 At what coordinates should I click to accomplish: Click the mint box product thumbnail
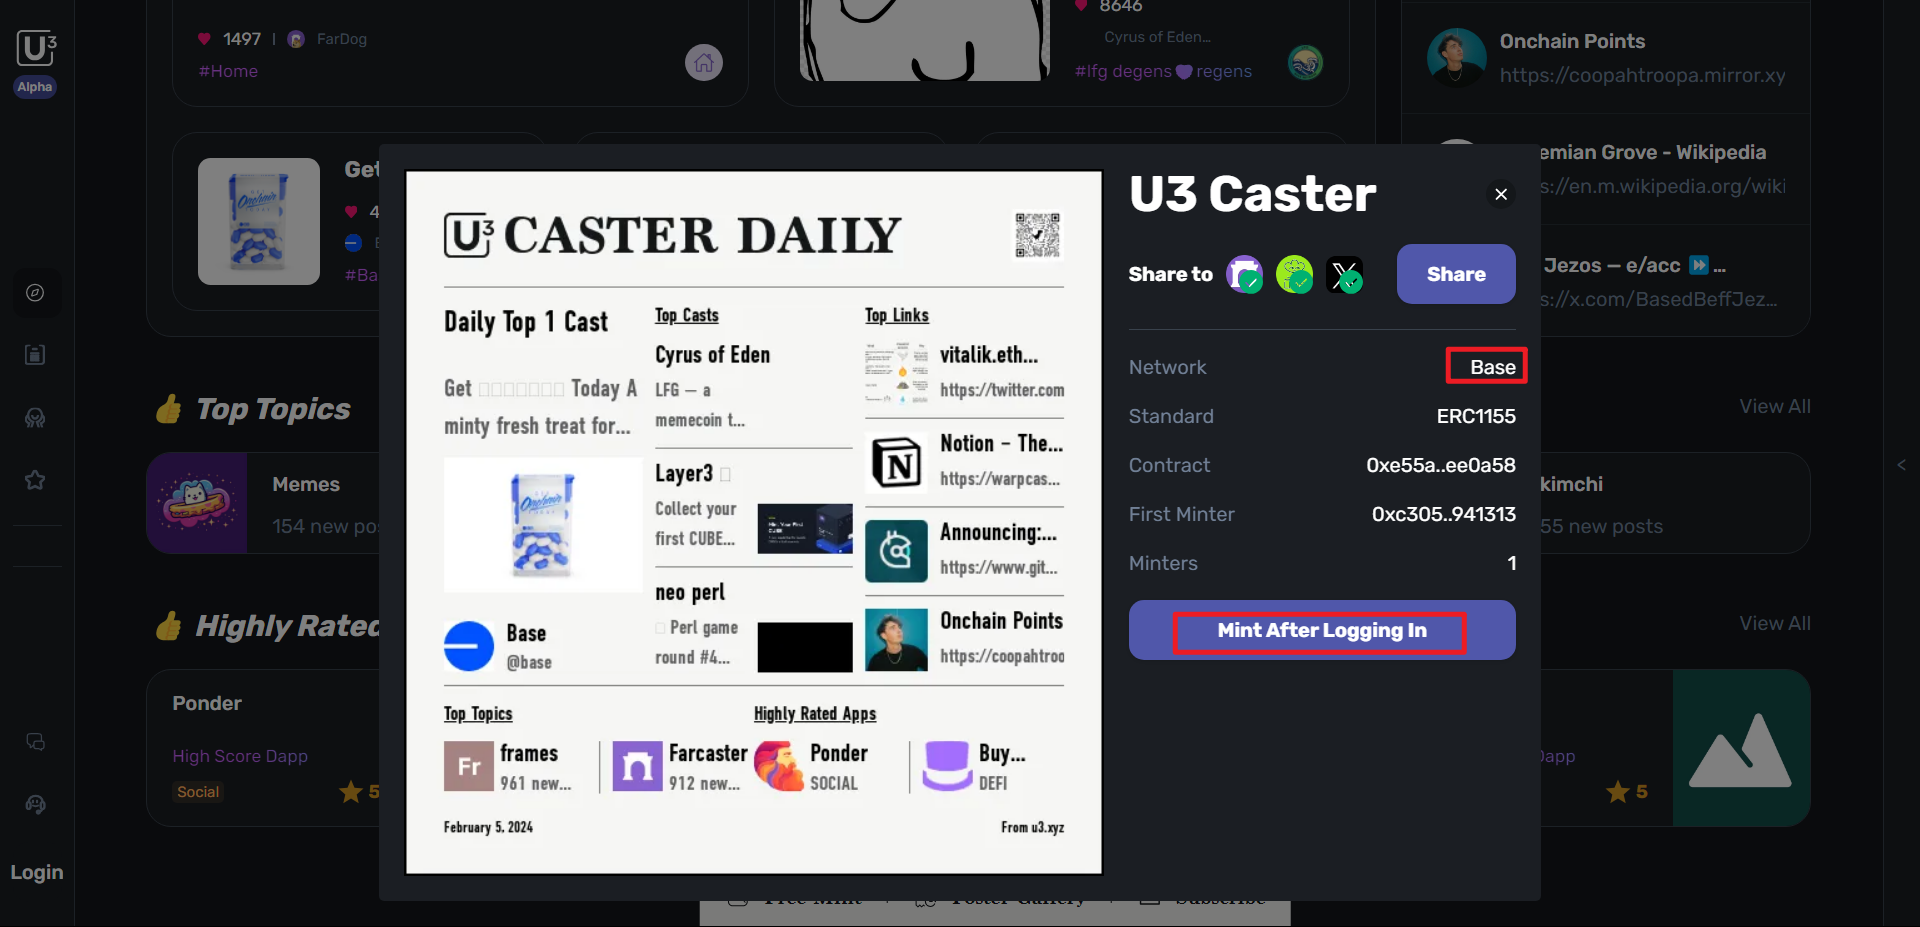pyautogui.click(x=259, y=221)
